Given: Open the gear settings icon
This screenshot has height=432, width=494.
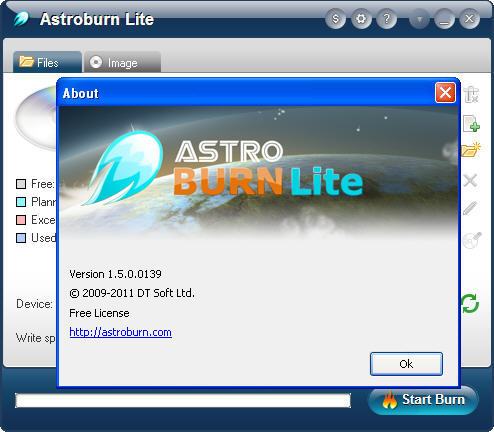Looking at the screenshot, I should pyautogui.click(x=361, y=19).
